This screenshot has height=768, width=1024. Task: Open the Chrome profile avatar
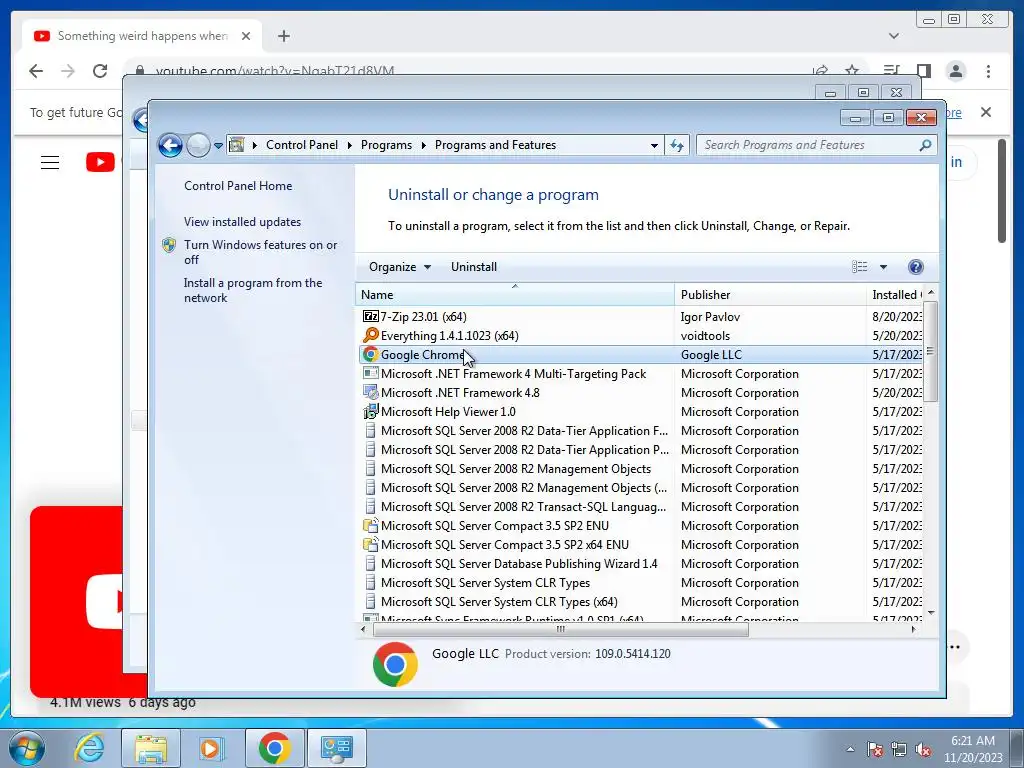955,71
